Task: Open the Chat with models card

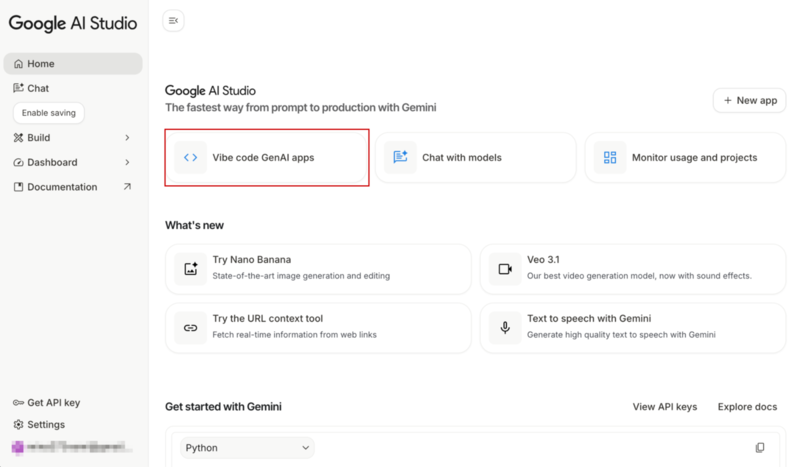Action: coord(476,158)
